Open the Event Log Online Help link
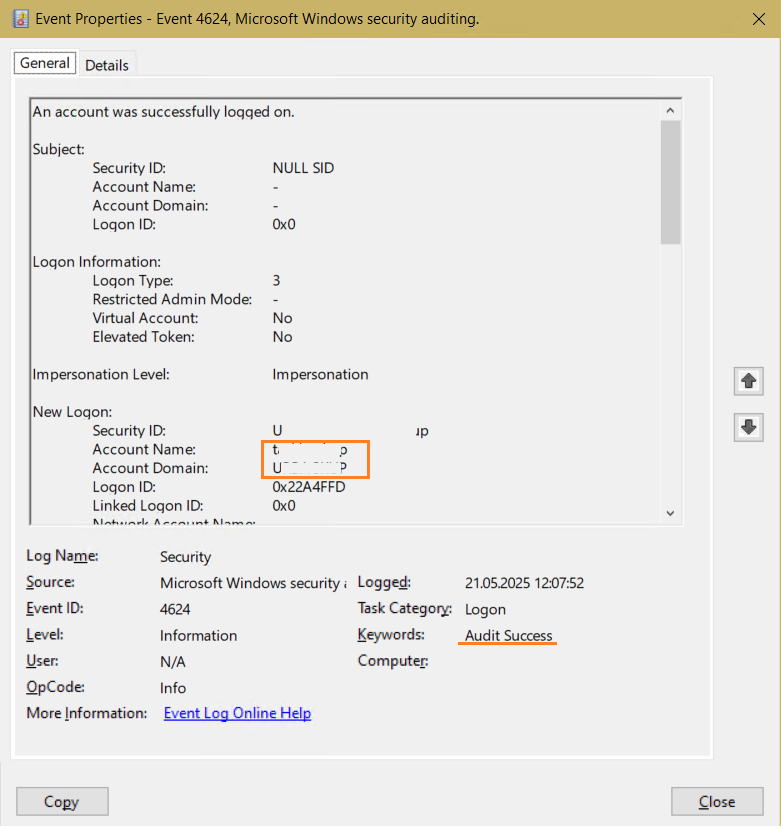 pos(237,713)
